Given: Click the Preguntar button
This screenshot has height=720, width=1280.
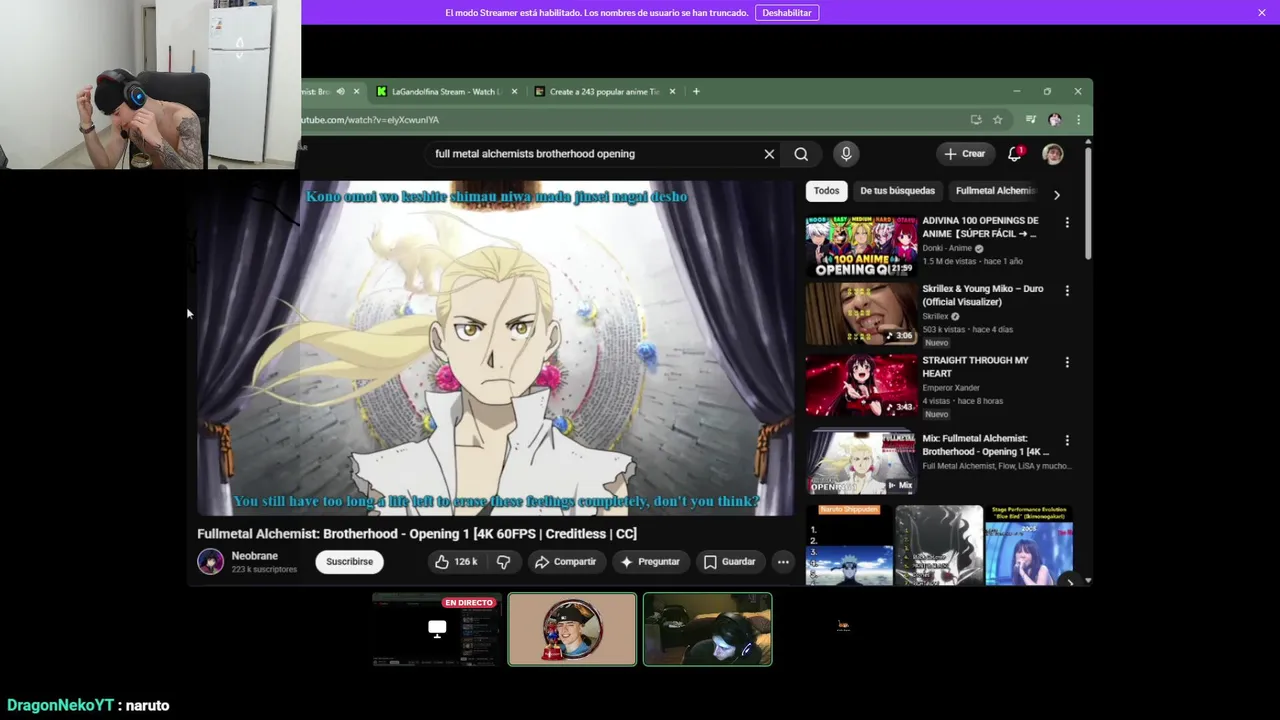Looking at the screenshot, I should (650, 562).
